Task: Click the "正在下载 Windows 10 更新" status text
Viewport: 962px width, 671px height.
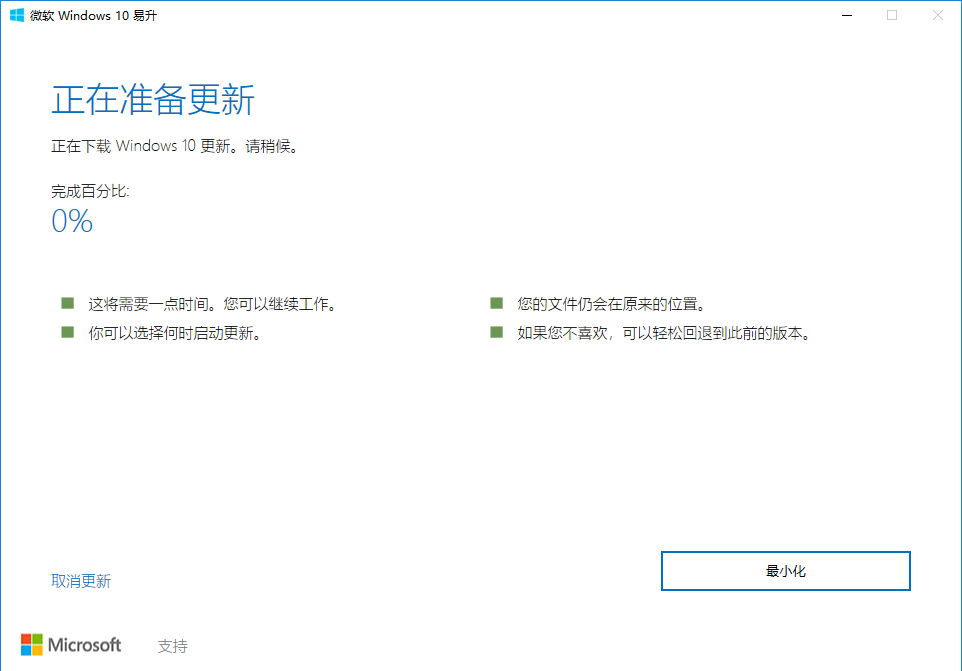Action: pyautogui.click(x=175, y=146)
